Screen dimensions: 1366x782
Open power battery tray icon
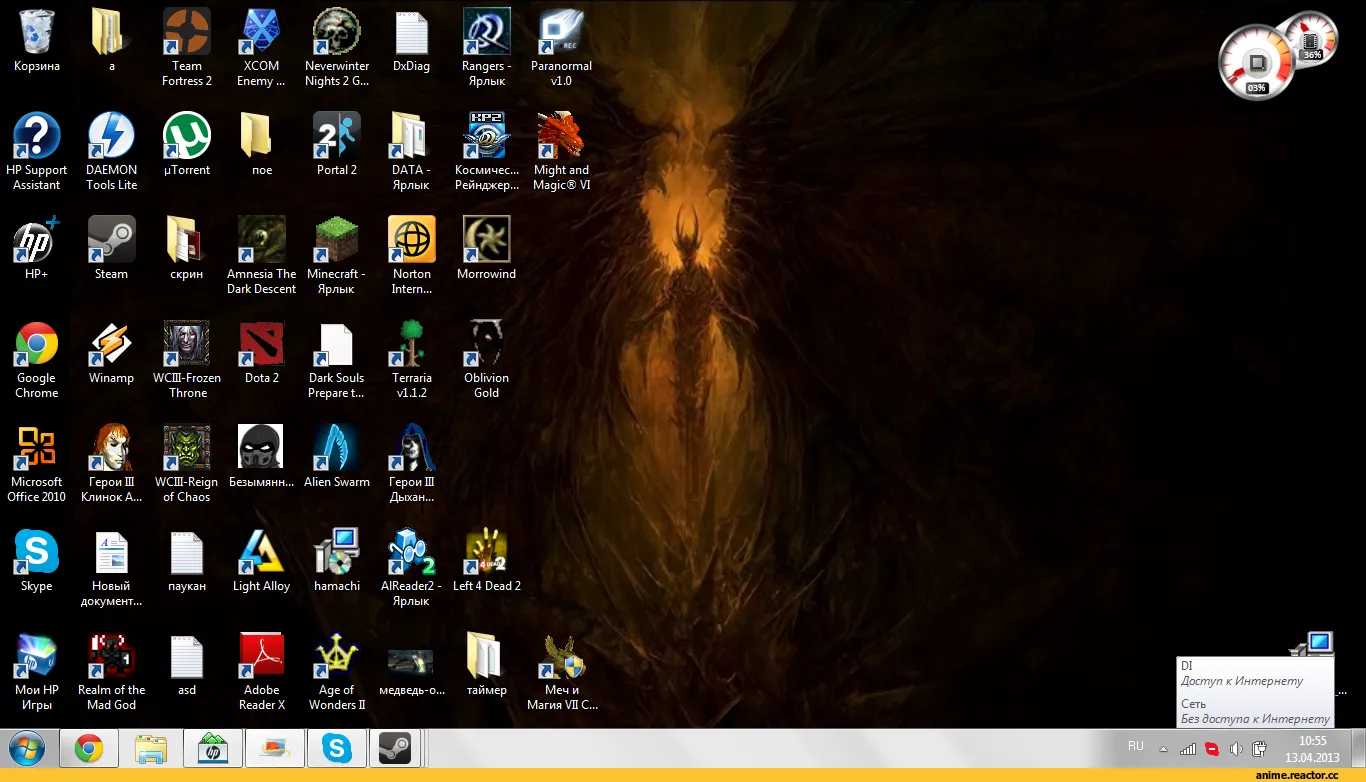[1260, 748]
